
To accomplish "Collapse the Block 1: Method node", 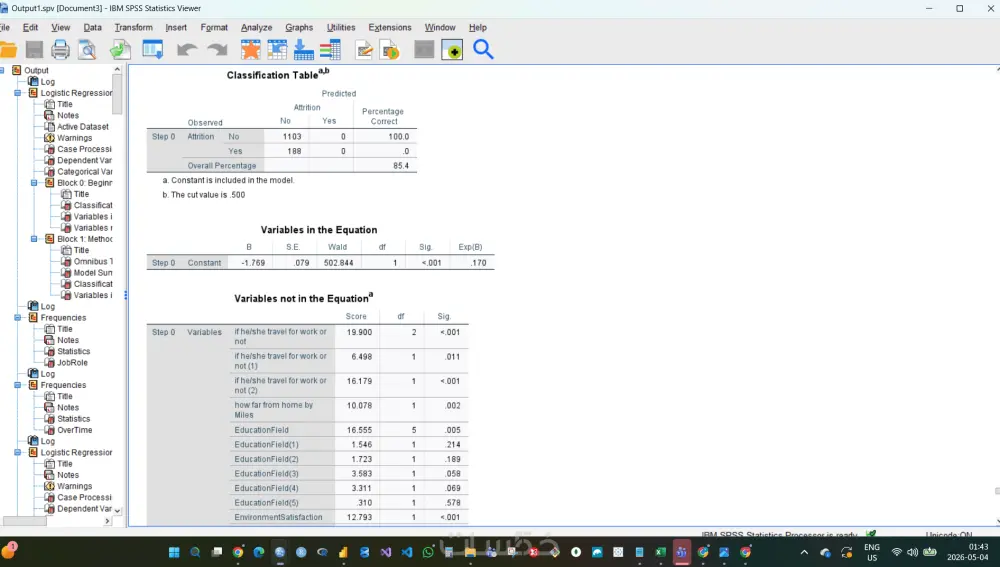I will 34,239.
